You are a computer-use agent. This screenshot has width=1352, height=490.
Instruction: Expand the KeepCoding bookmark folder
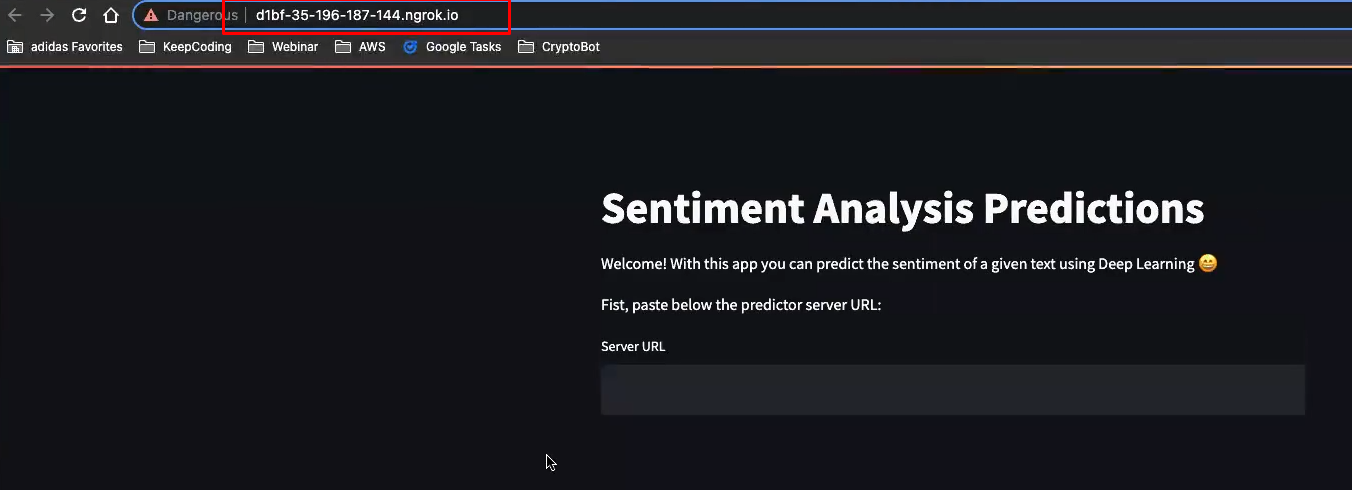tap(185, 46)
